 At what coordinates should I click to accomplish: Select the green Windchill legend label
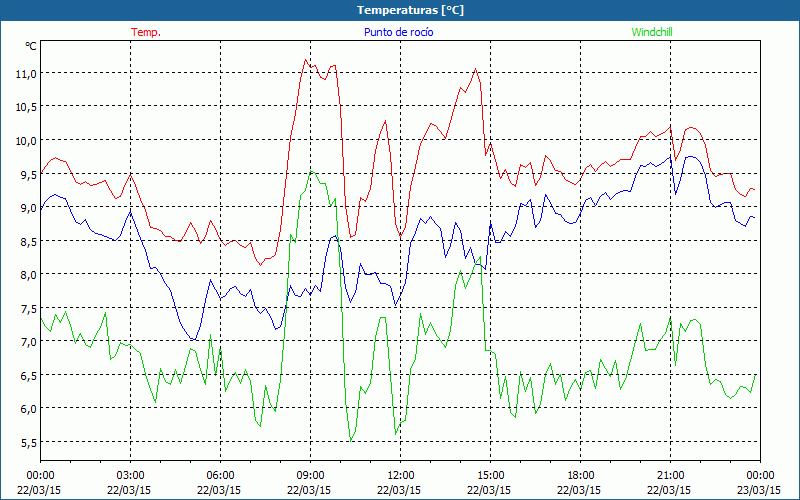click(652, 32)
